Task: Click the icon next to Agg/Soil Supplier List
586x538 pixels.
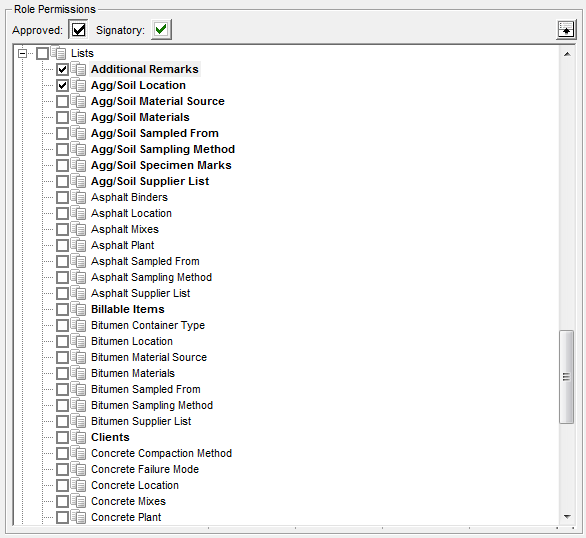Action: pos(78,181)
